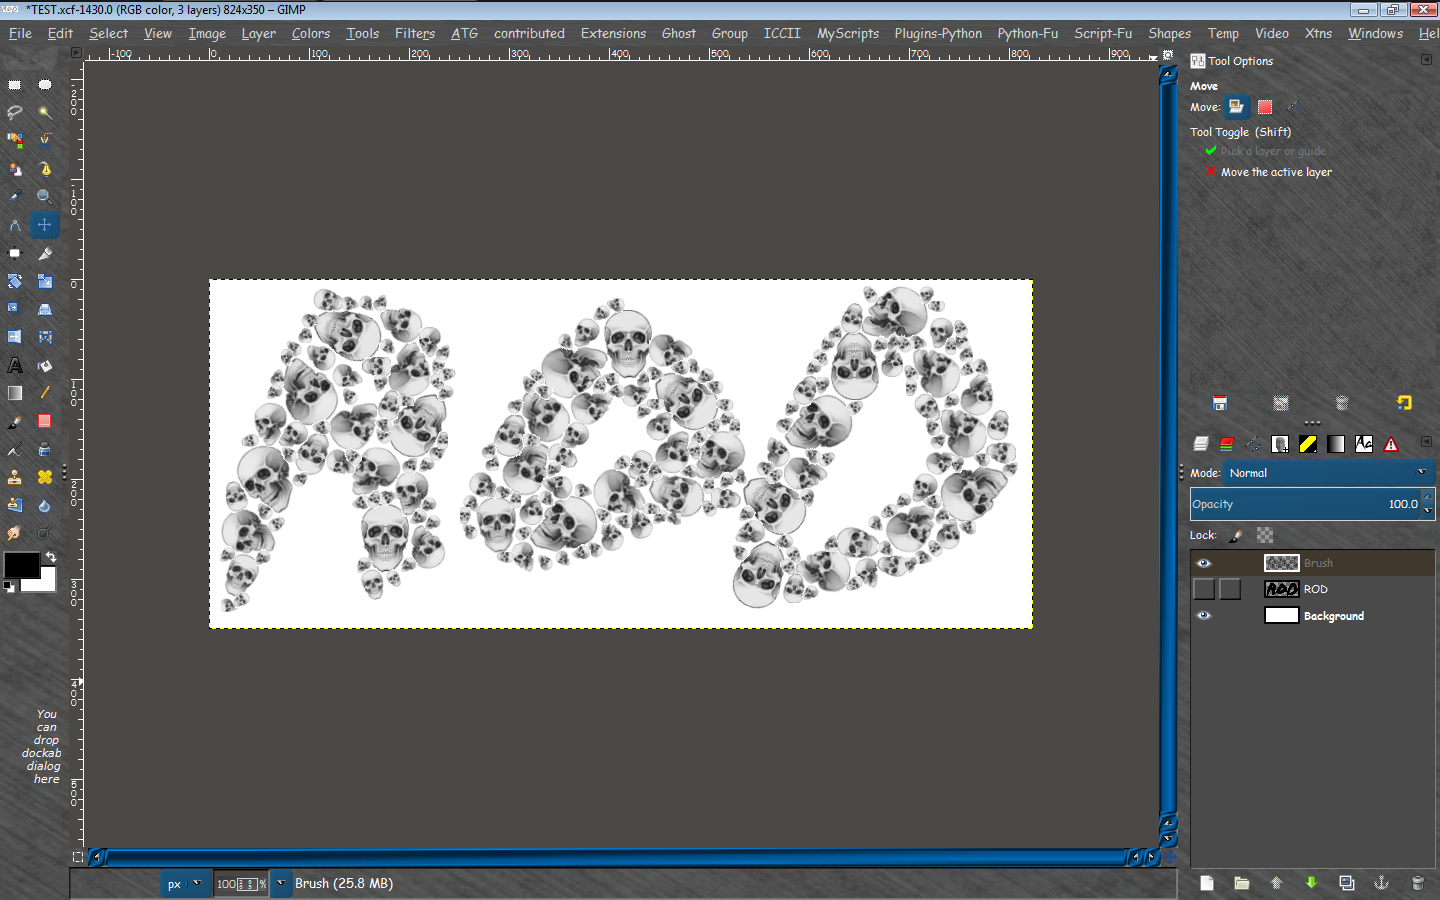Hide the Brush layer
The image size is (1440, 900).
[x=1204, y=563]
